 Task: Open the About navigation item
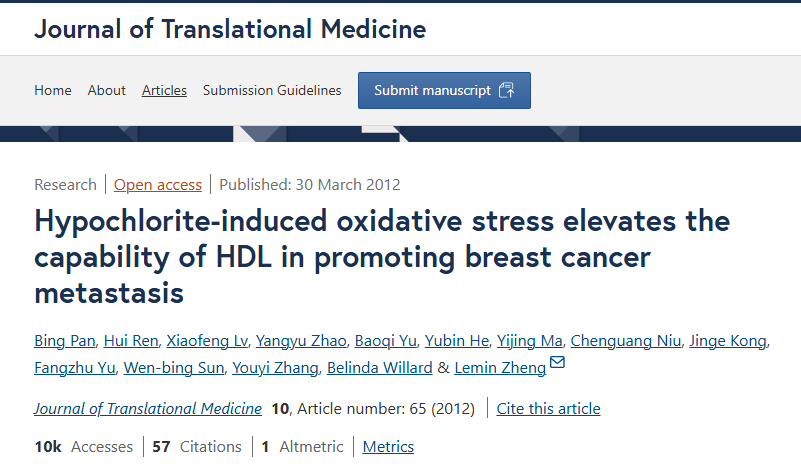pos(106,90)
